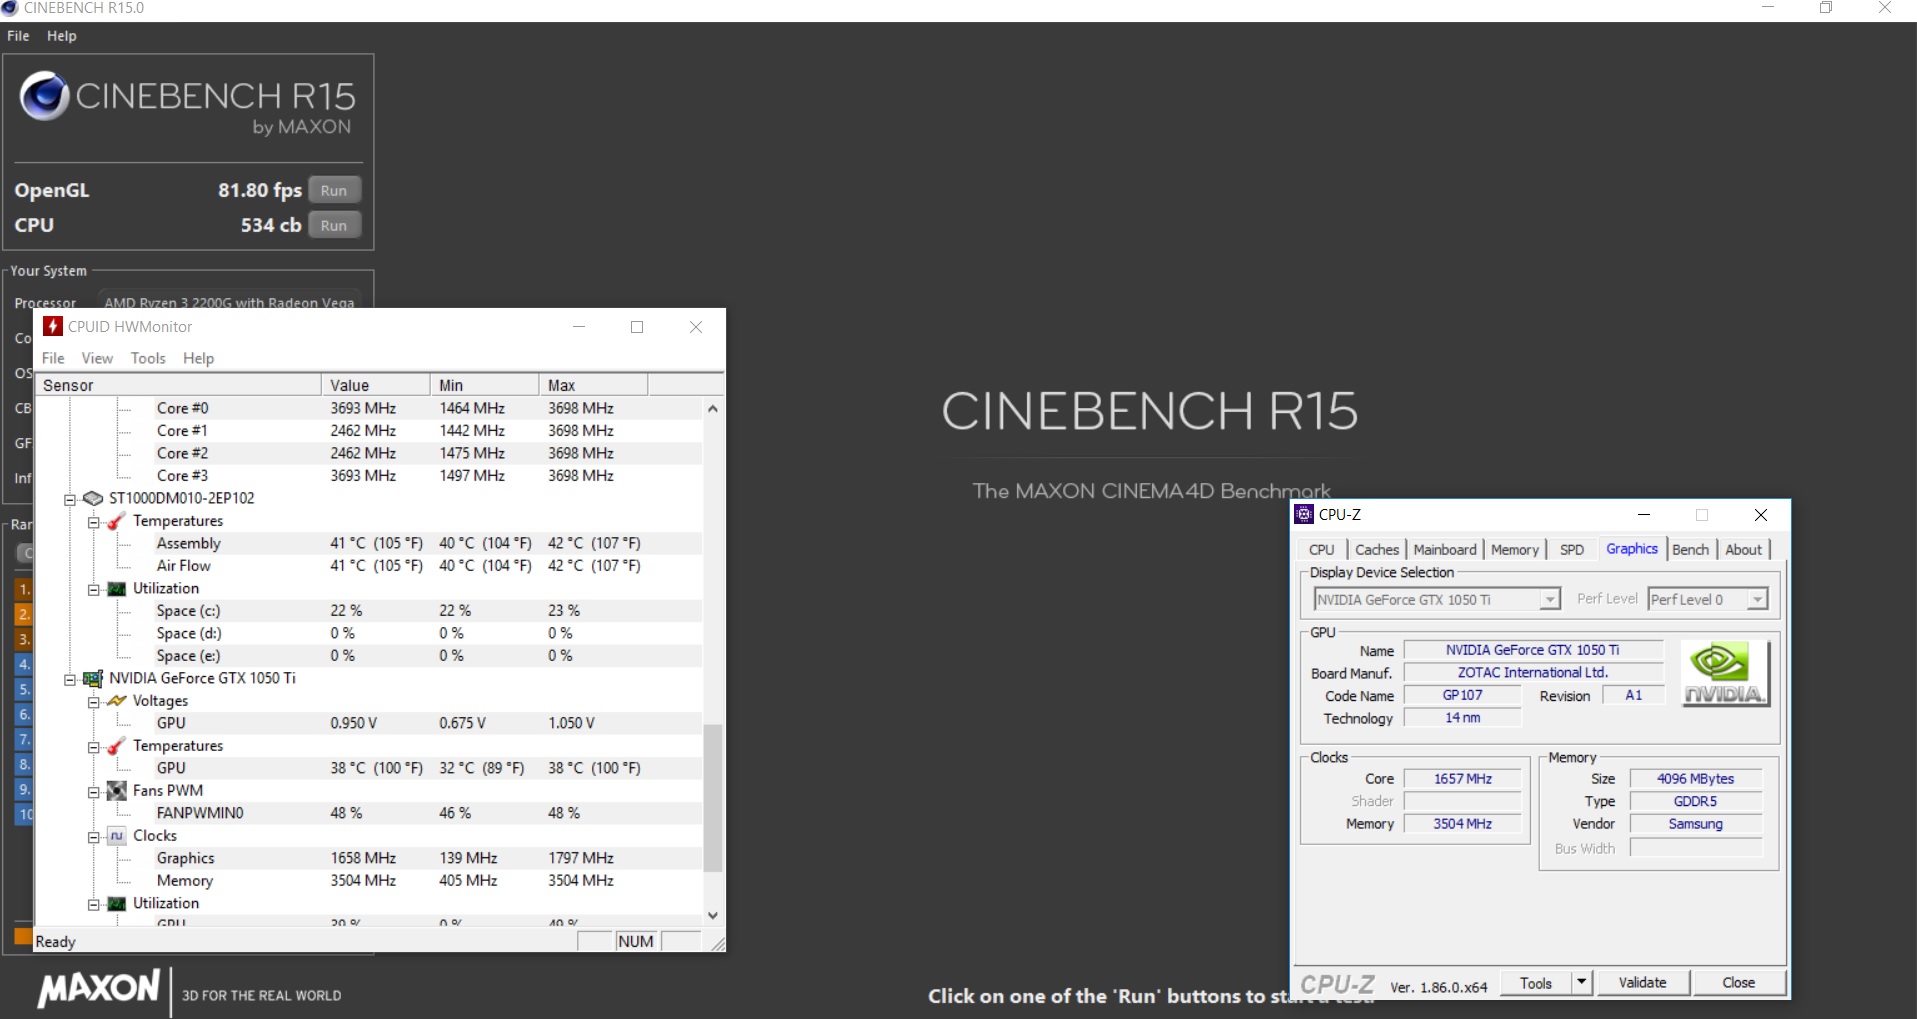Switch to the Caches tab in CPU-Z

click(1376, 549)
